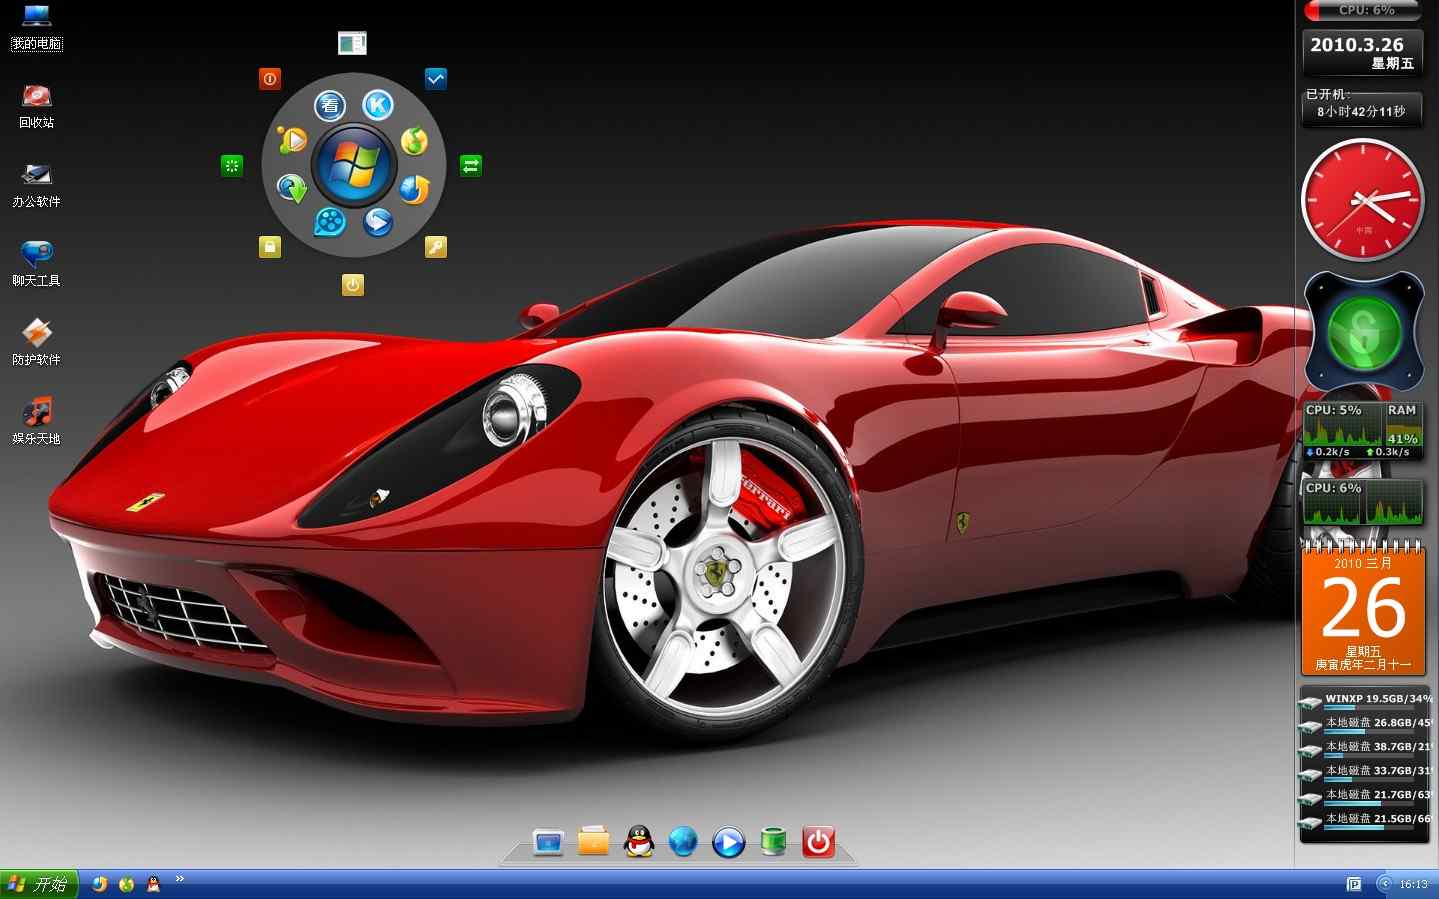Launch the 看 icon in the circular launcher
Screen dimensions: 1439x899
click(330, 106)
